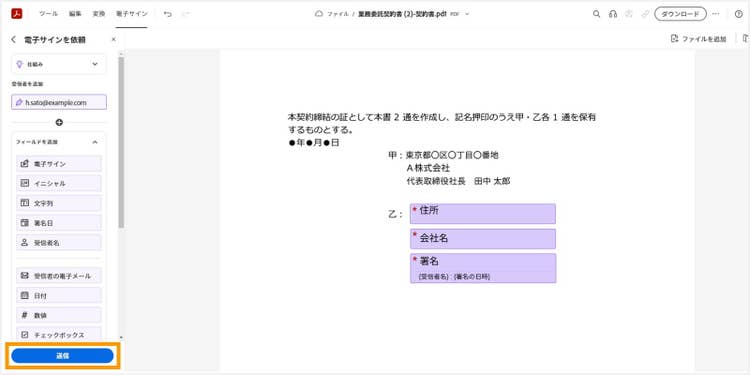Open the 変換 menu

pyautogui.click(x=99, y=14)
